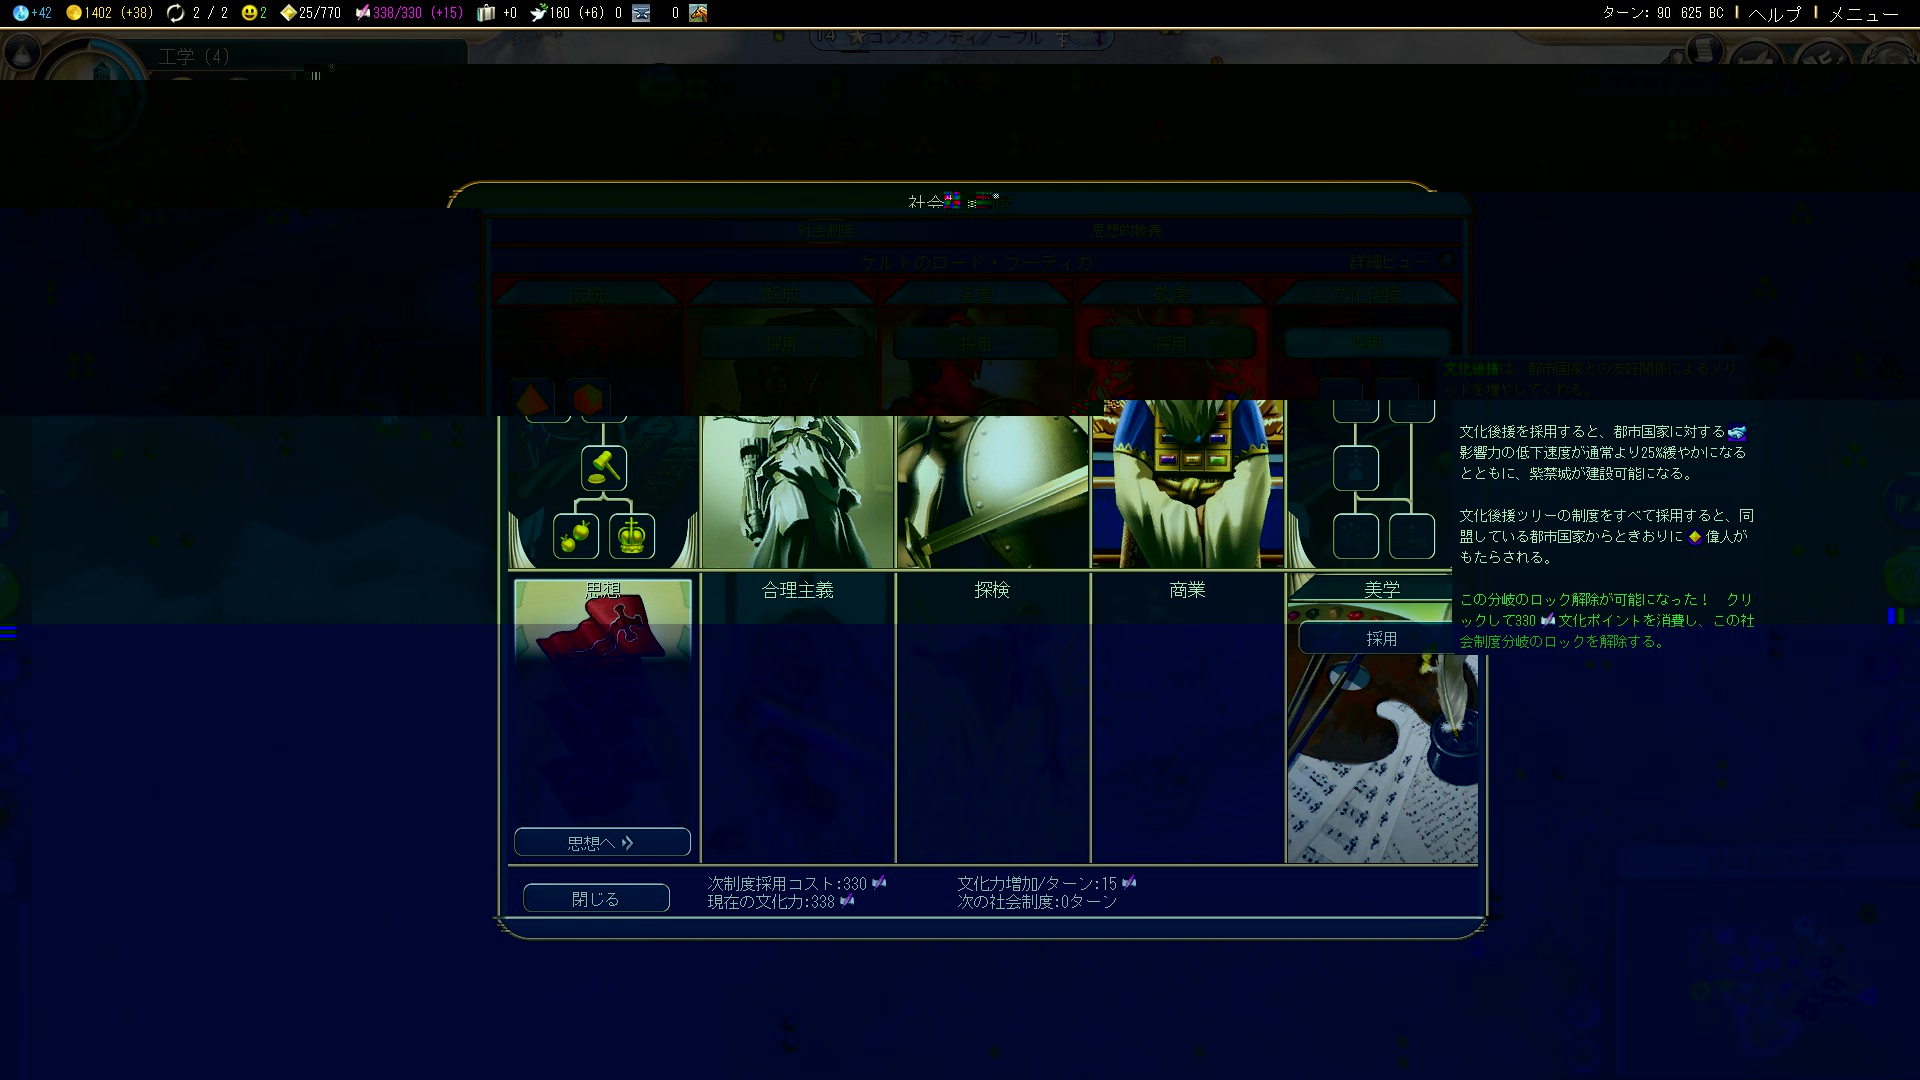Select the bottom-left dark Patronage policy slot
Viewport: 1920px width, 1080px height.
tap(1356, 536)
